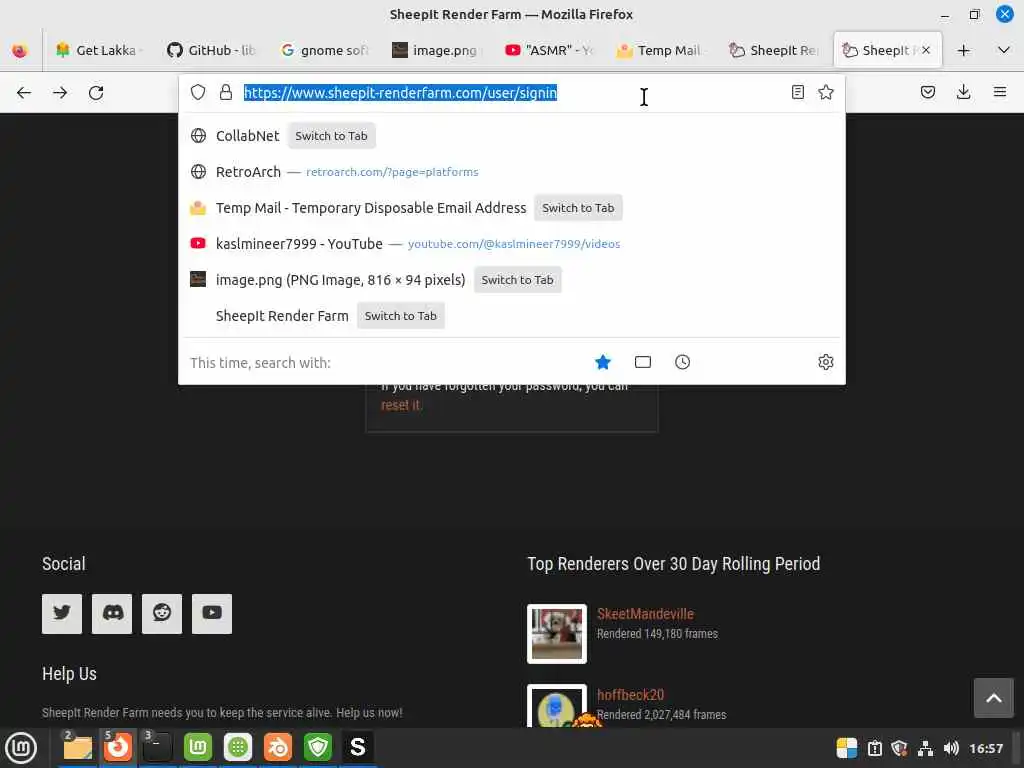Open SkeetMandeville renderer profile
This screenshot has height=768, width=1024.
pos(645,614)
